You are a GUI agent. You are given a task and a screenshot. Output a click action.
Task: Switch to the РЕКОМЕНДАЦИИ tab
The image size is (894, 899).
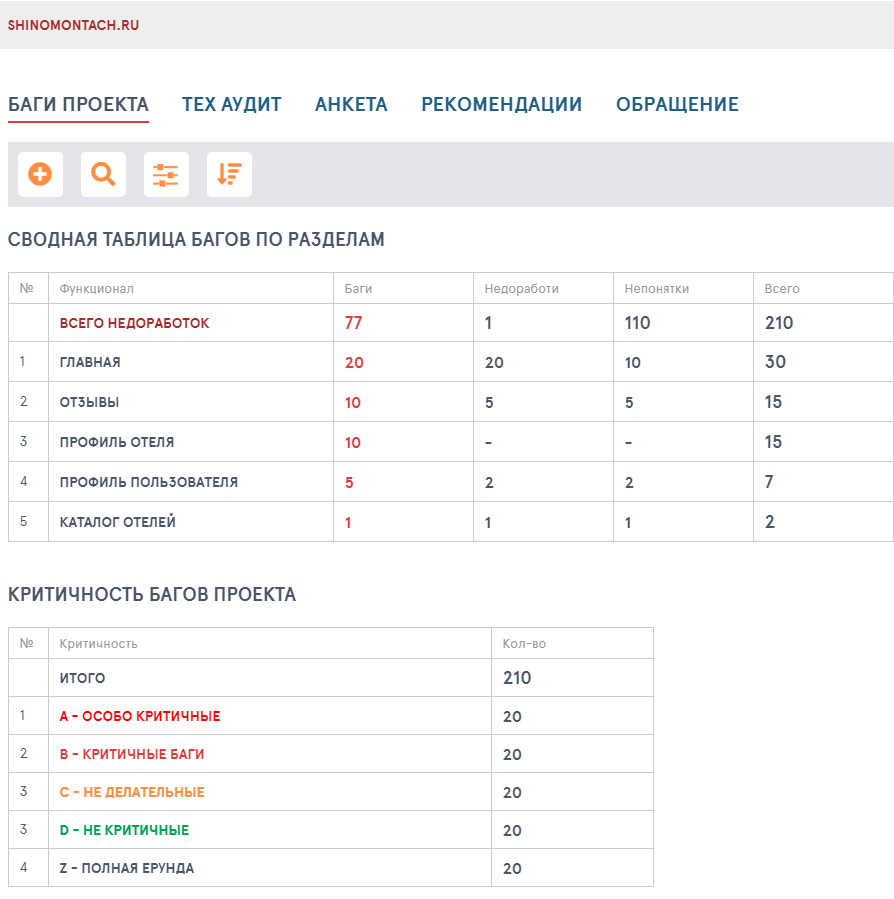[x=503, y=103]
